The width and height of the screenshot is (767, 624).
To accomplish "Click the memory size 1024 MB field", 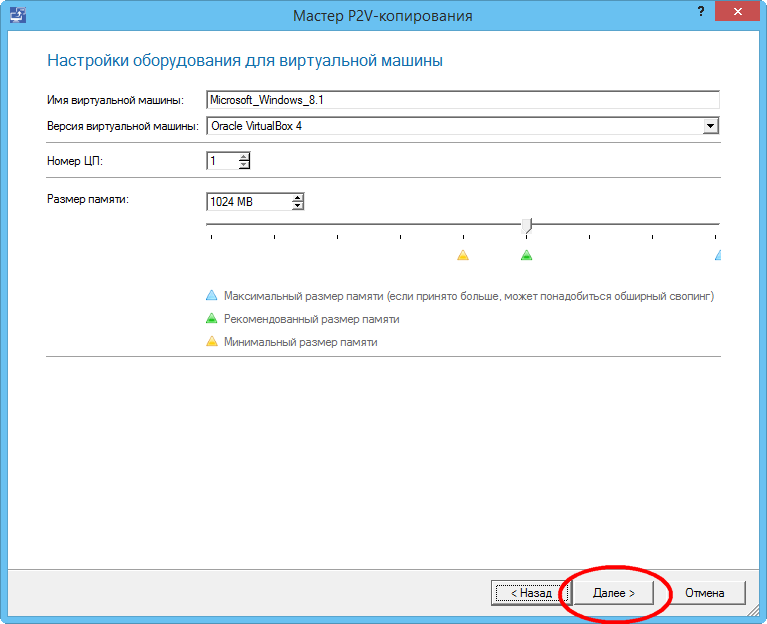I will click(249, 201).
